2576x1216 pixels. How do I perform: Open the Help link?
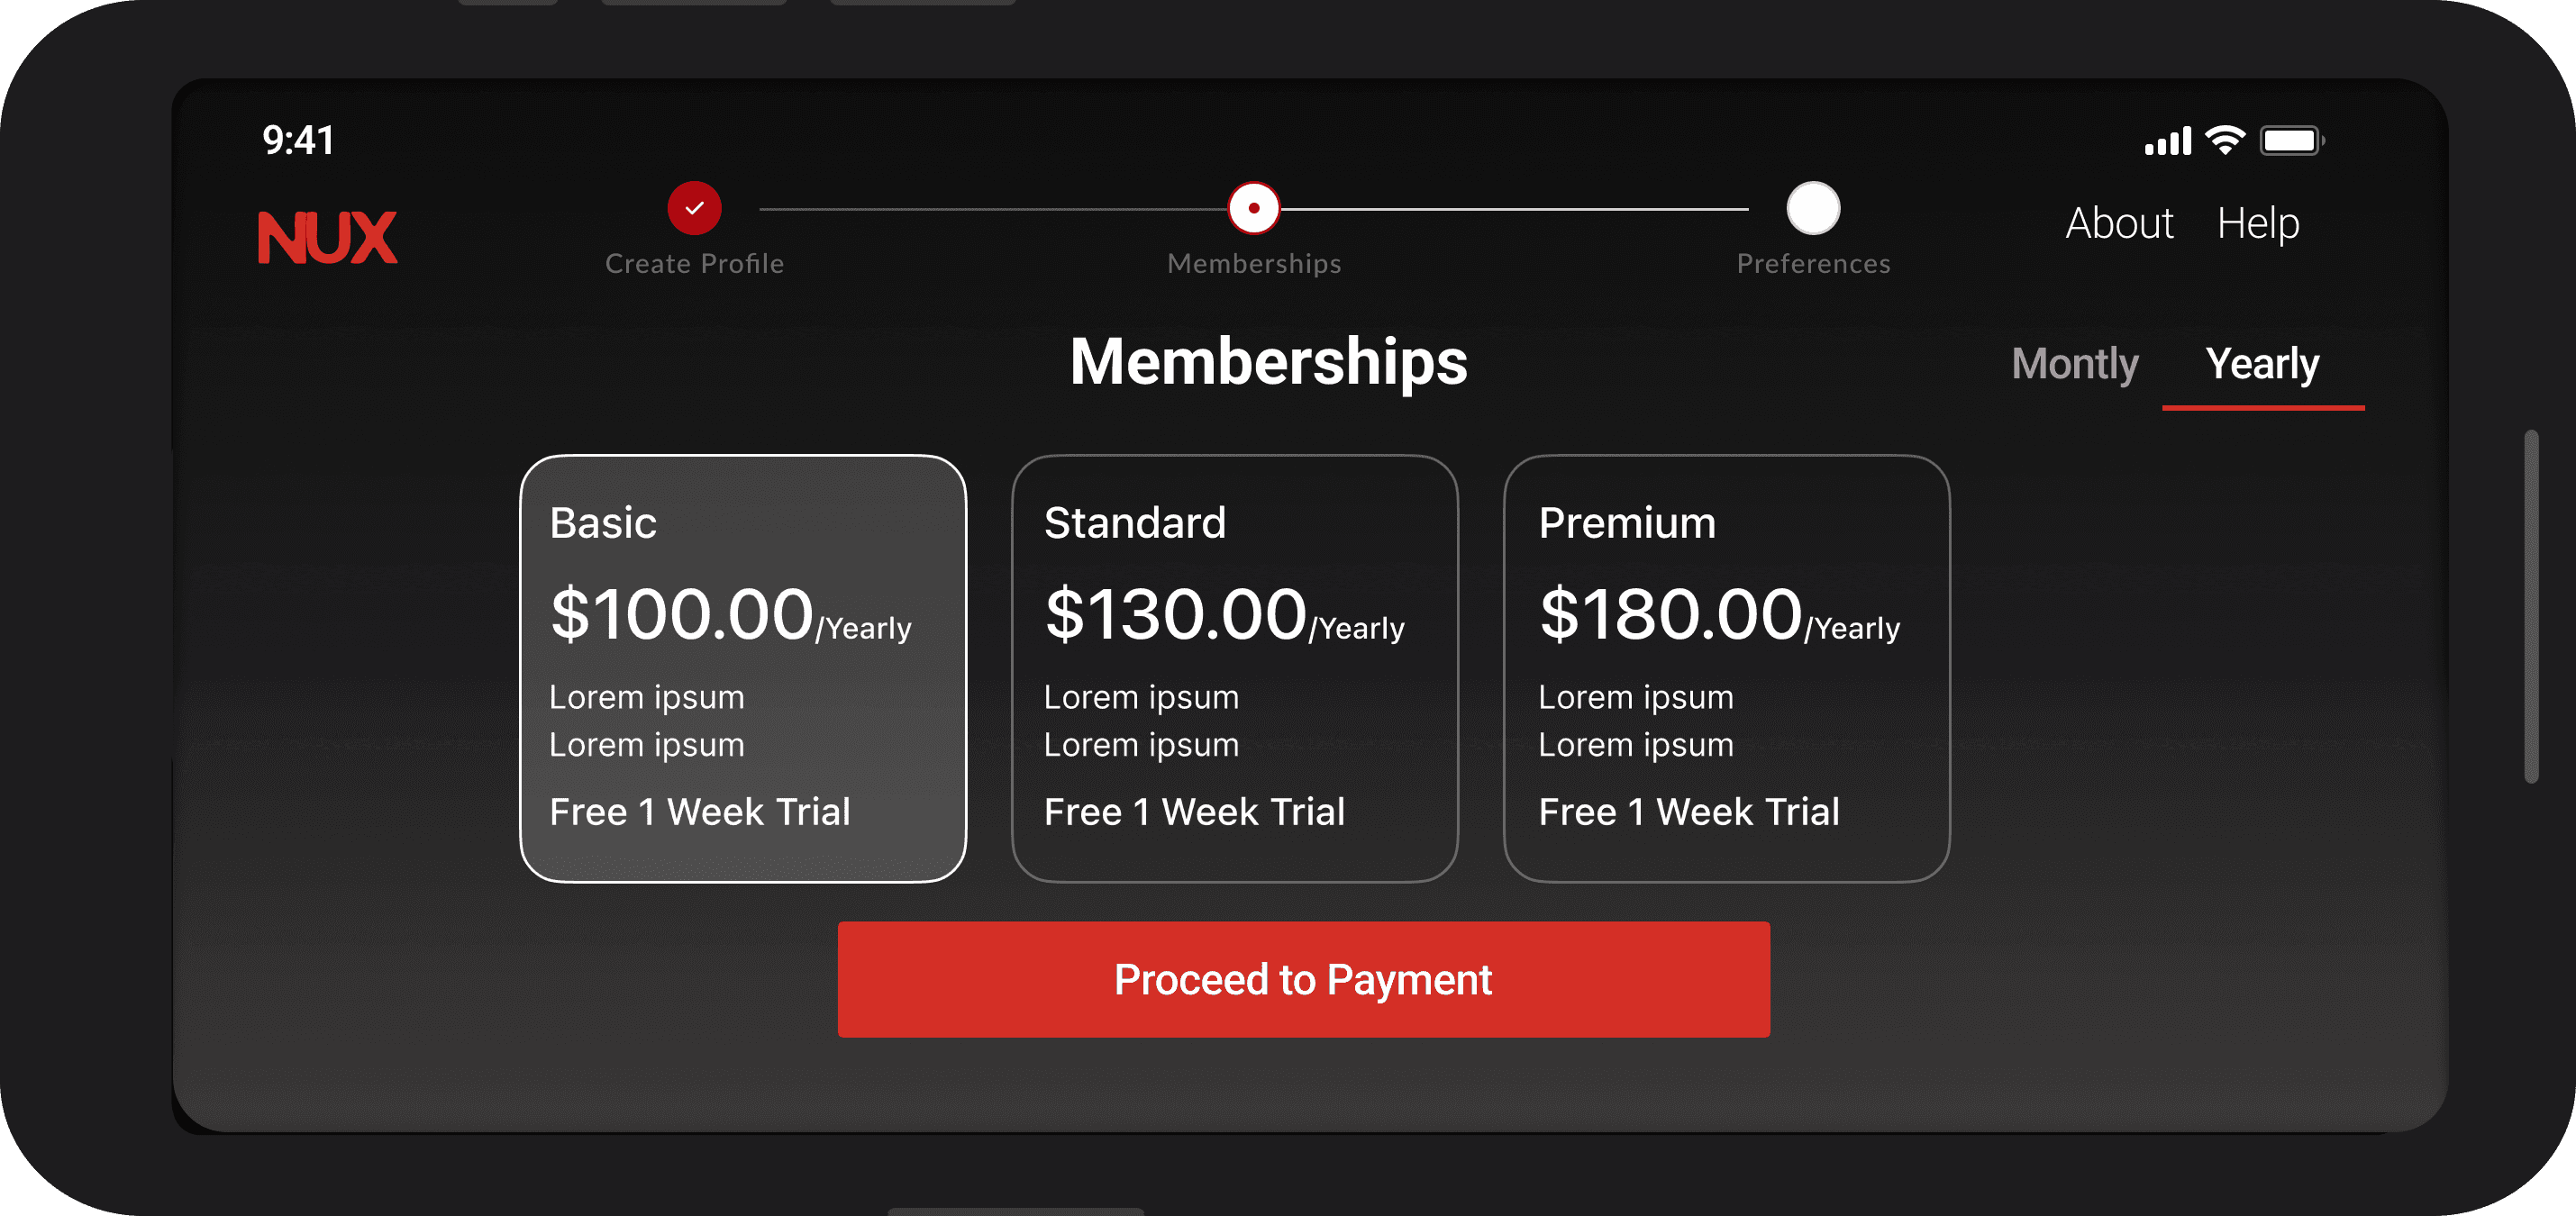(x=2258, y=223)
